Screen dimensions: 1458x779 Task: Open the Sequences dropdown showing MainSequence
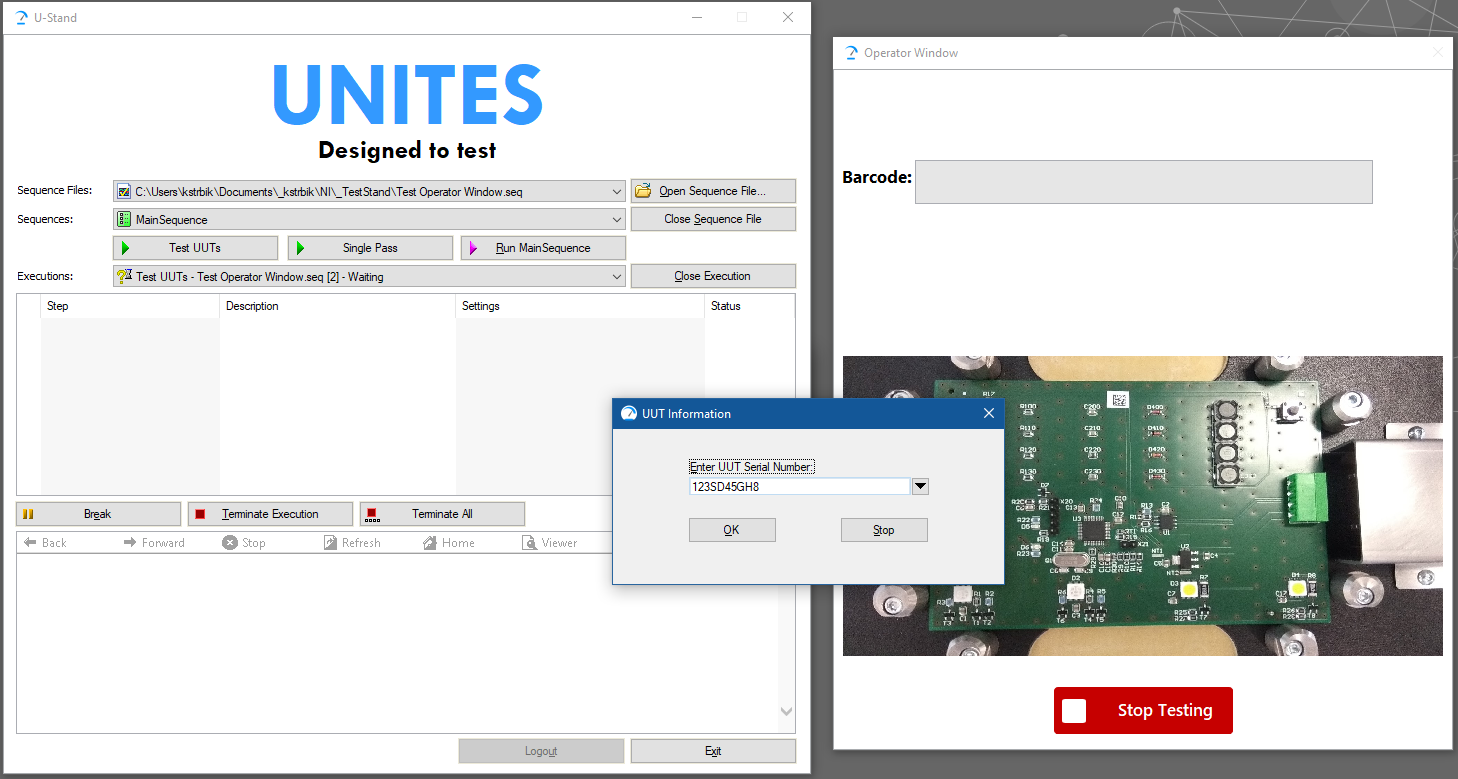[x=616, y=218]
